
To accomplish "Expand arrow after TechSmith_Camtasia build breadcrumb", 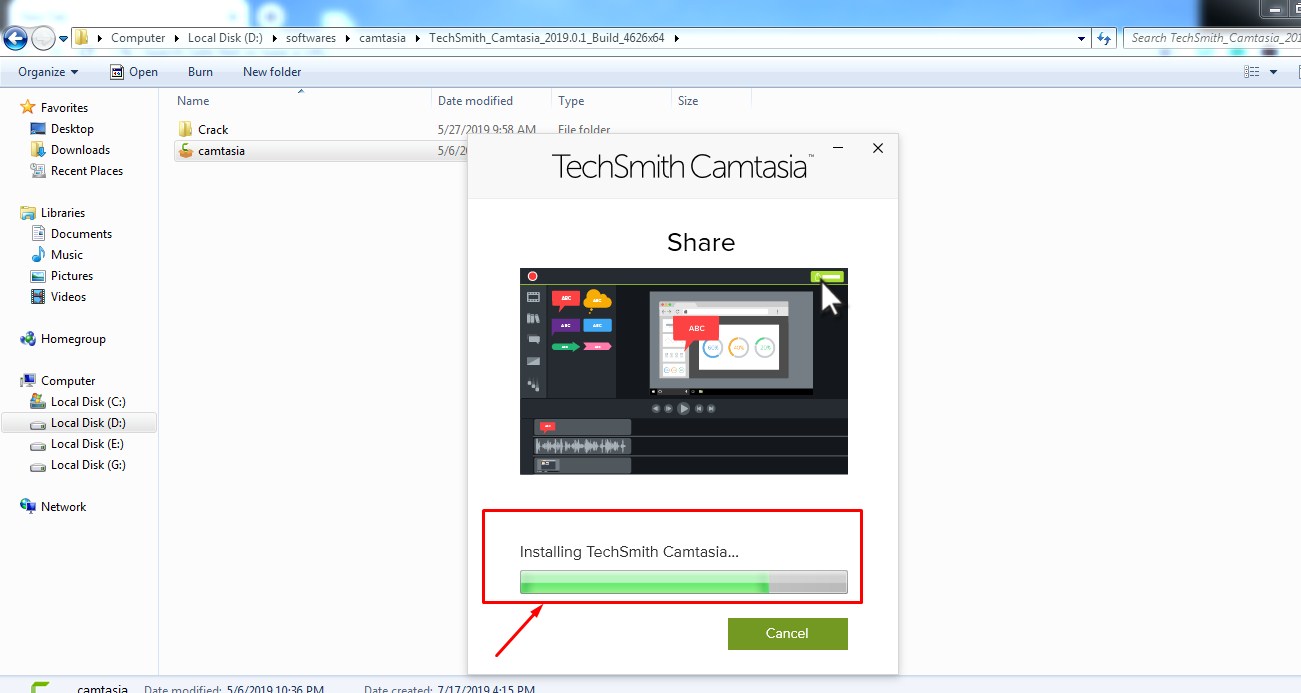I will (677, 38).
